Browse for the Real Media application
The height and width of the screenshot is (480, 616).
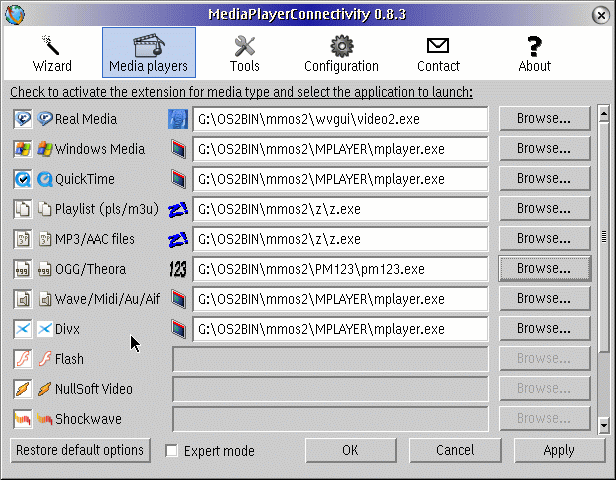click(x=544, y=119)
